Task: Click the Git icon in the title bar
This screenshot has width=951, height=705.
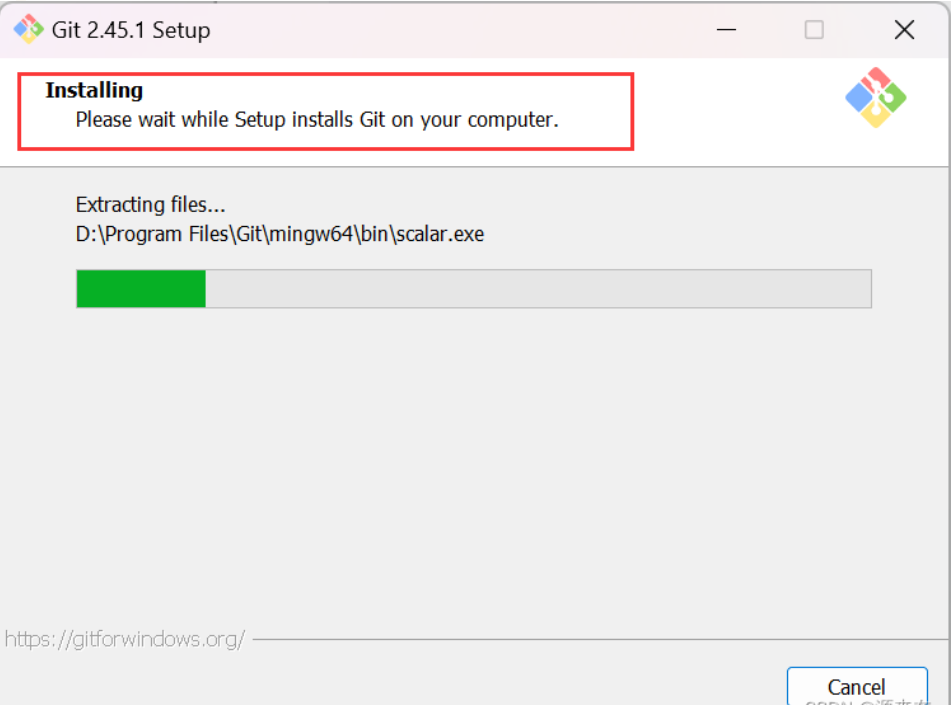Action: 28,30
